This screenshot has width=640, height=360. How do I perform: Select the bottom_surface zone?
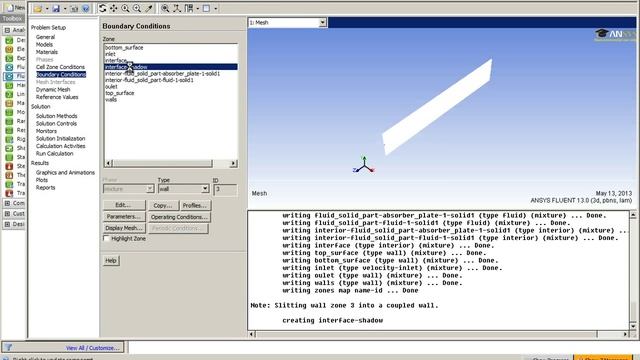click(x=124, y=48)
